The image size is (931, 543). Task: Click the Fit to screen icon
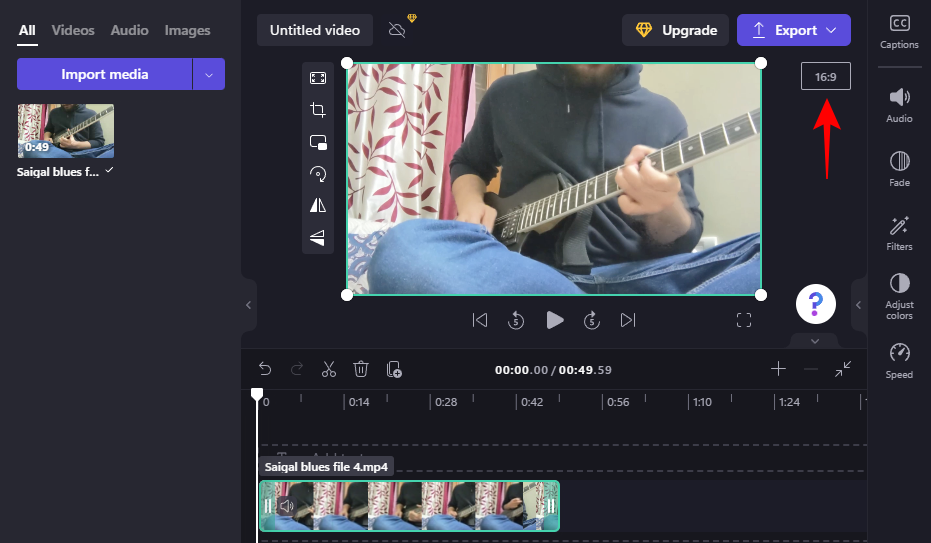[x=318, y=78]
